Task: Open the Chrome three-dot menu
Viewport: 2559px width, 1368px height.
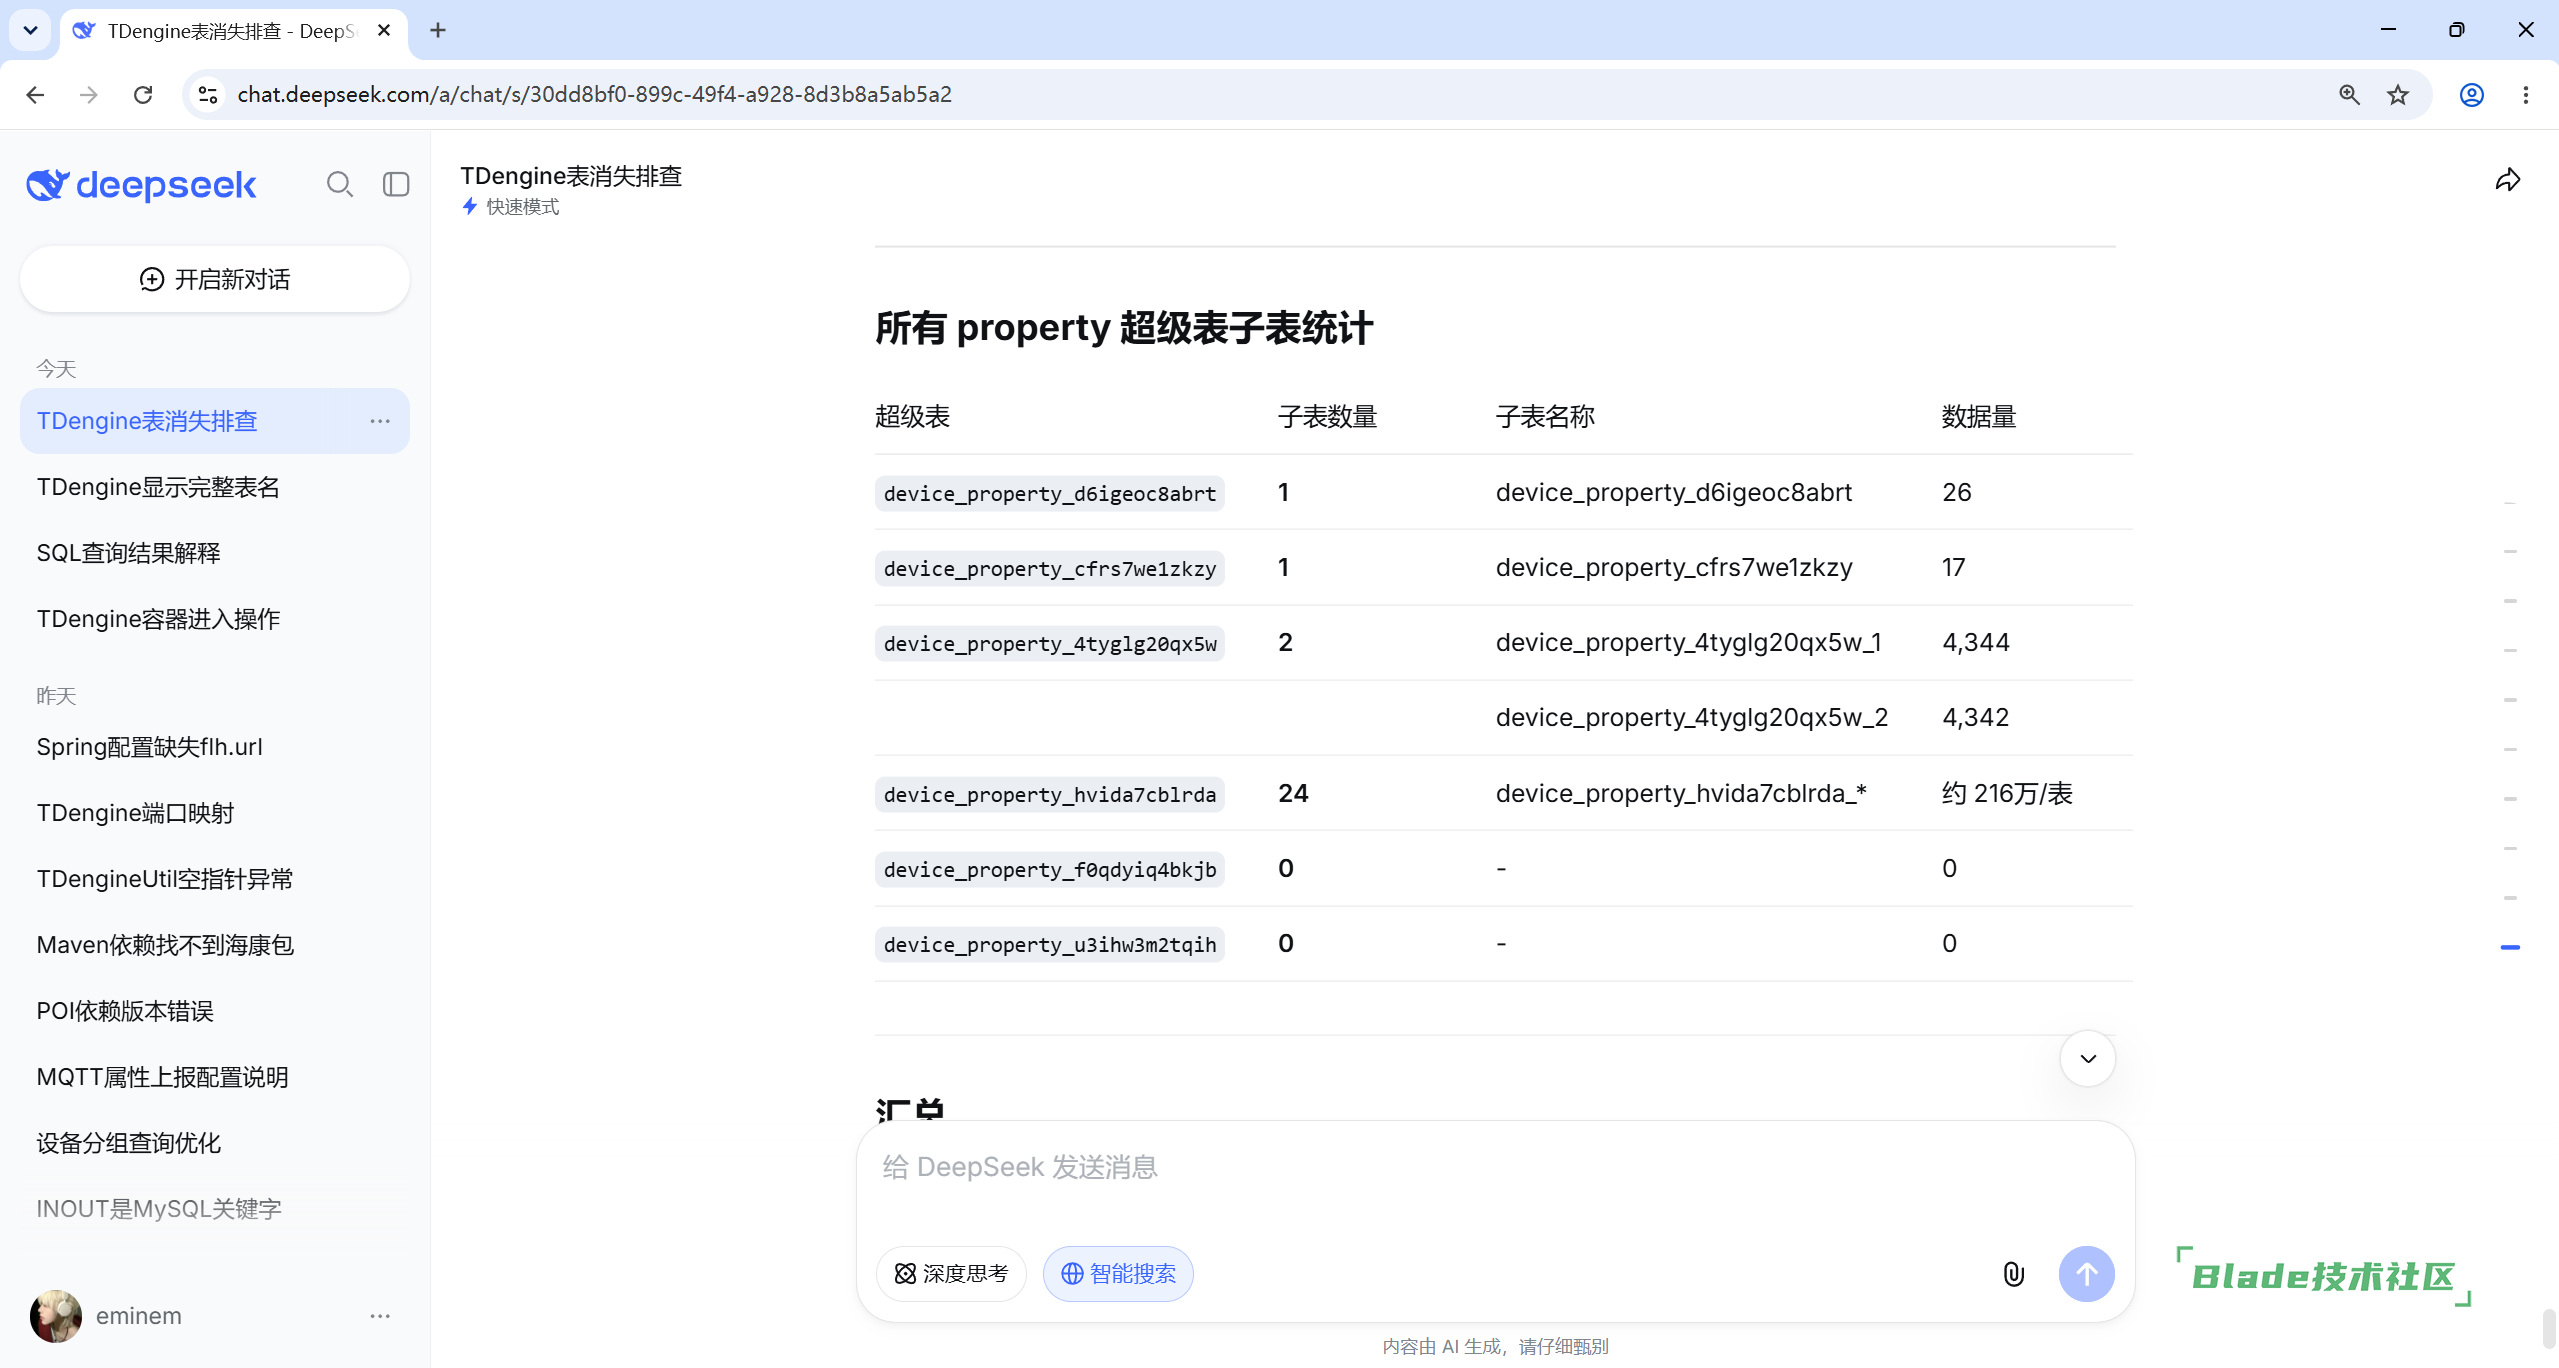Action: click(2525, 94)
